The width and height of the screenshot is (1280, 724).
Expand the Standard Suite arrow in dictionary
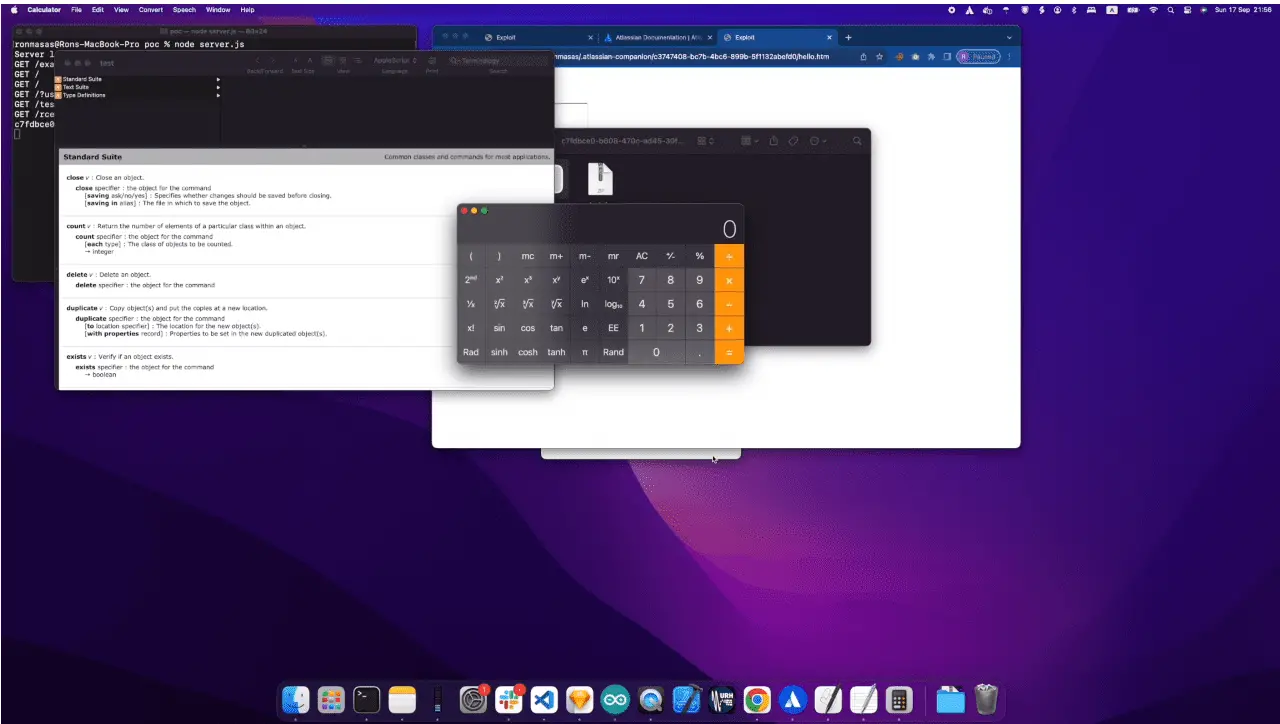pyautogui.click(x=218, y=79)
